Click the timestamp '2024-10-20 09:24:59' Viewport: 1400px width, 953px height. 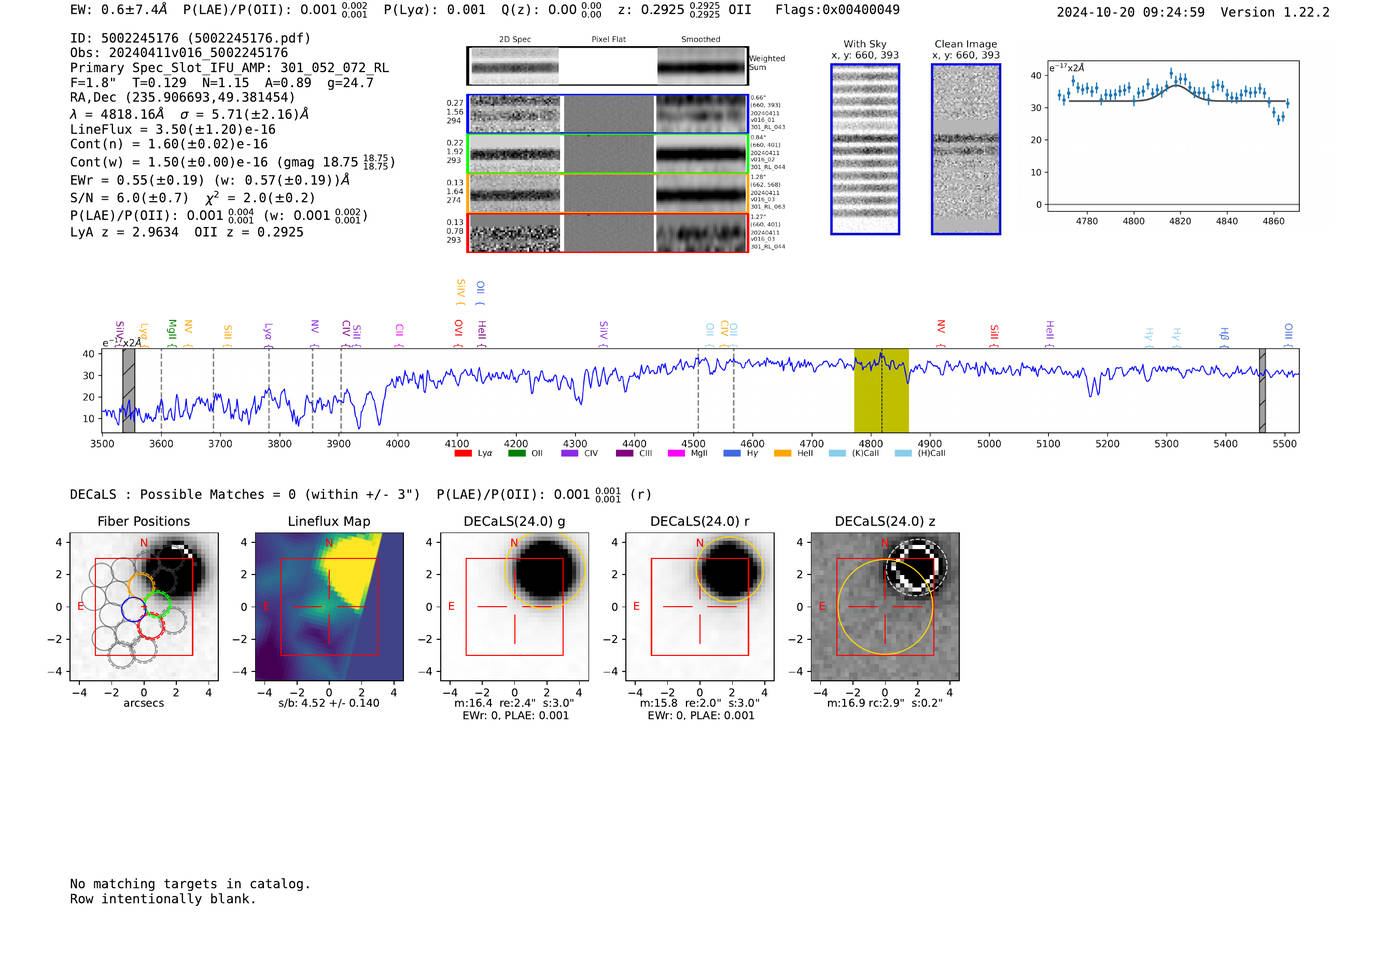click(1131, 12)
